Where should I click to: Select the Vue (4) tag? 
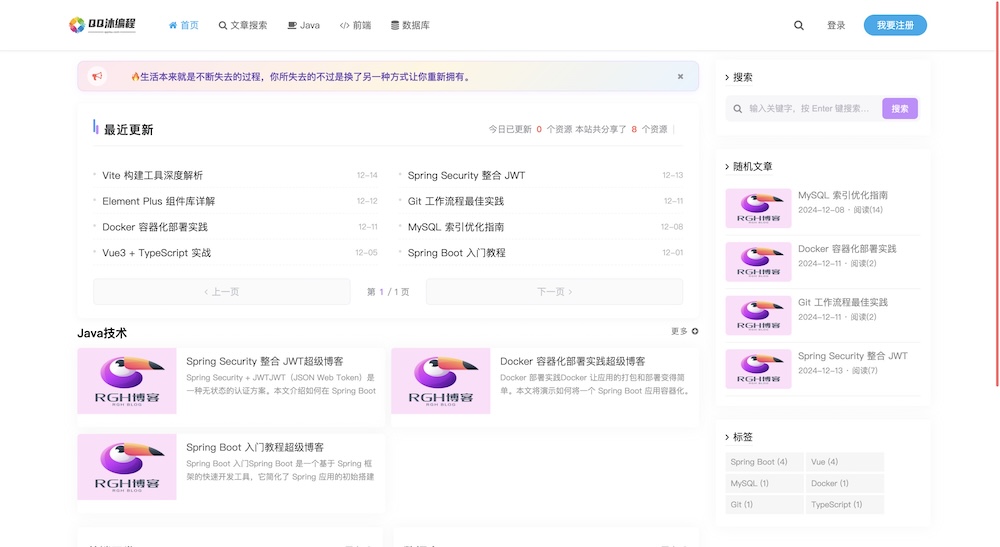point(844,462)
